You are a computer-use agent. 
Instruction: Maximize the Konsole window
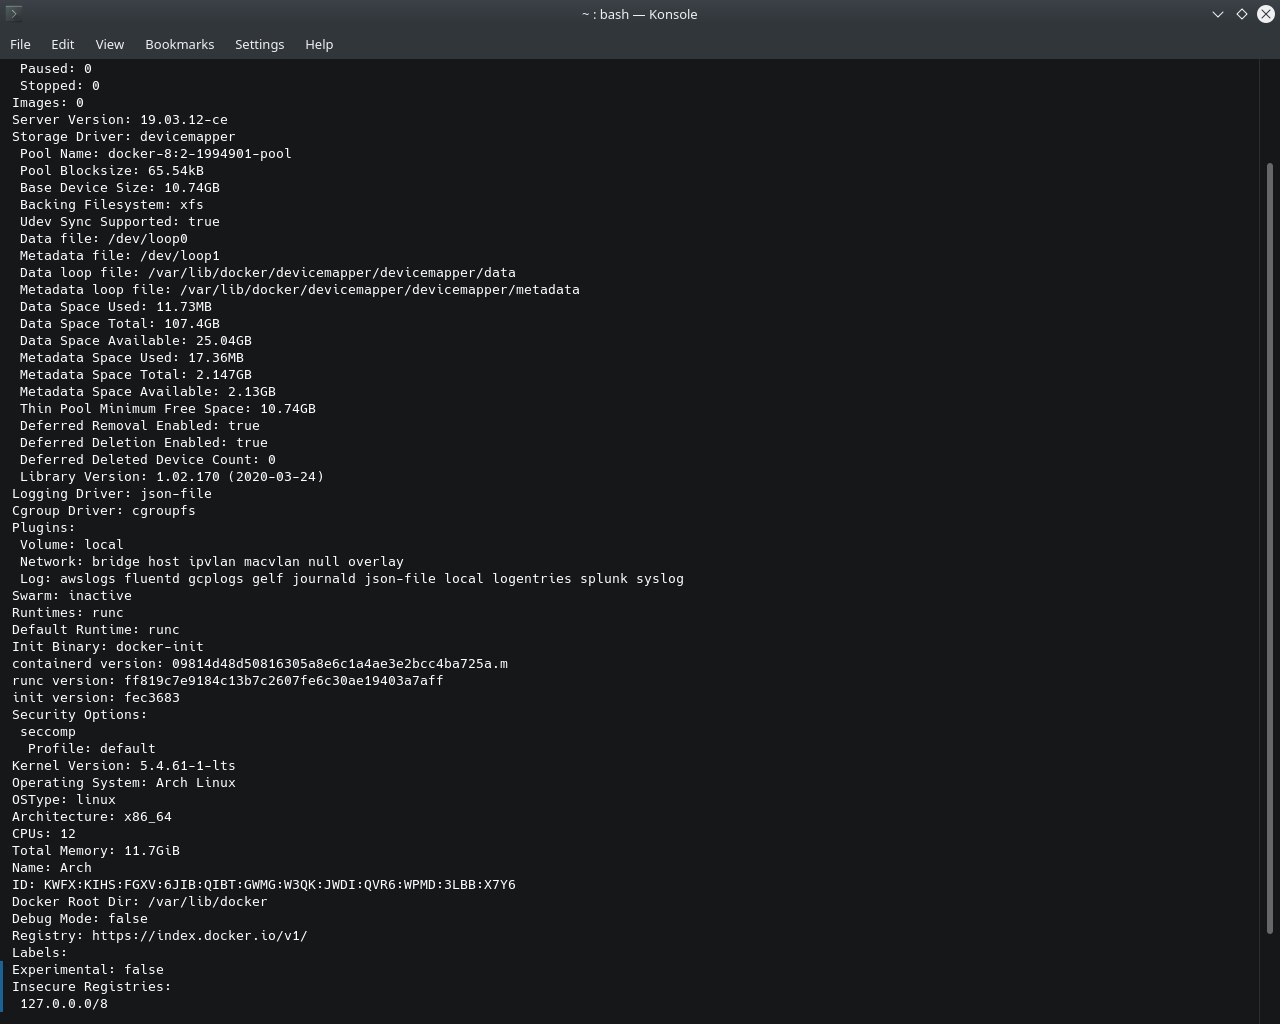(1241, 14)
